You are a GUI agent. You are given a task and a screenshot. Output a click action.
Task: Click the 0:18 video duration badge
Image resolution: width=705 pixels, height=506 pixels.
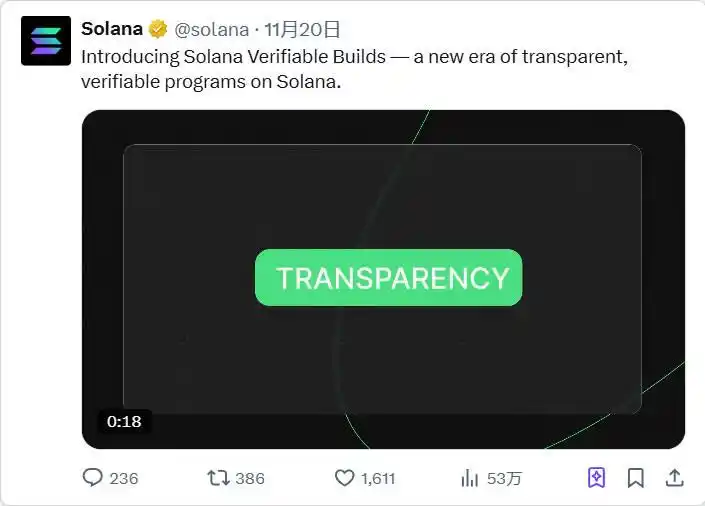tap(124, 421)
